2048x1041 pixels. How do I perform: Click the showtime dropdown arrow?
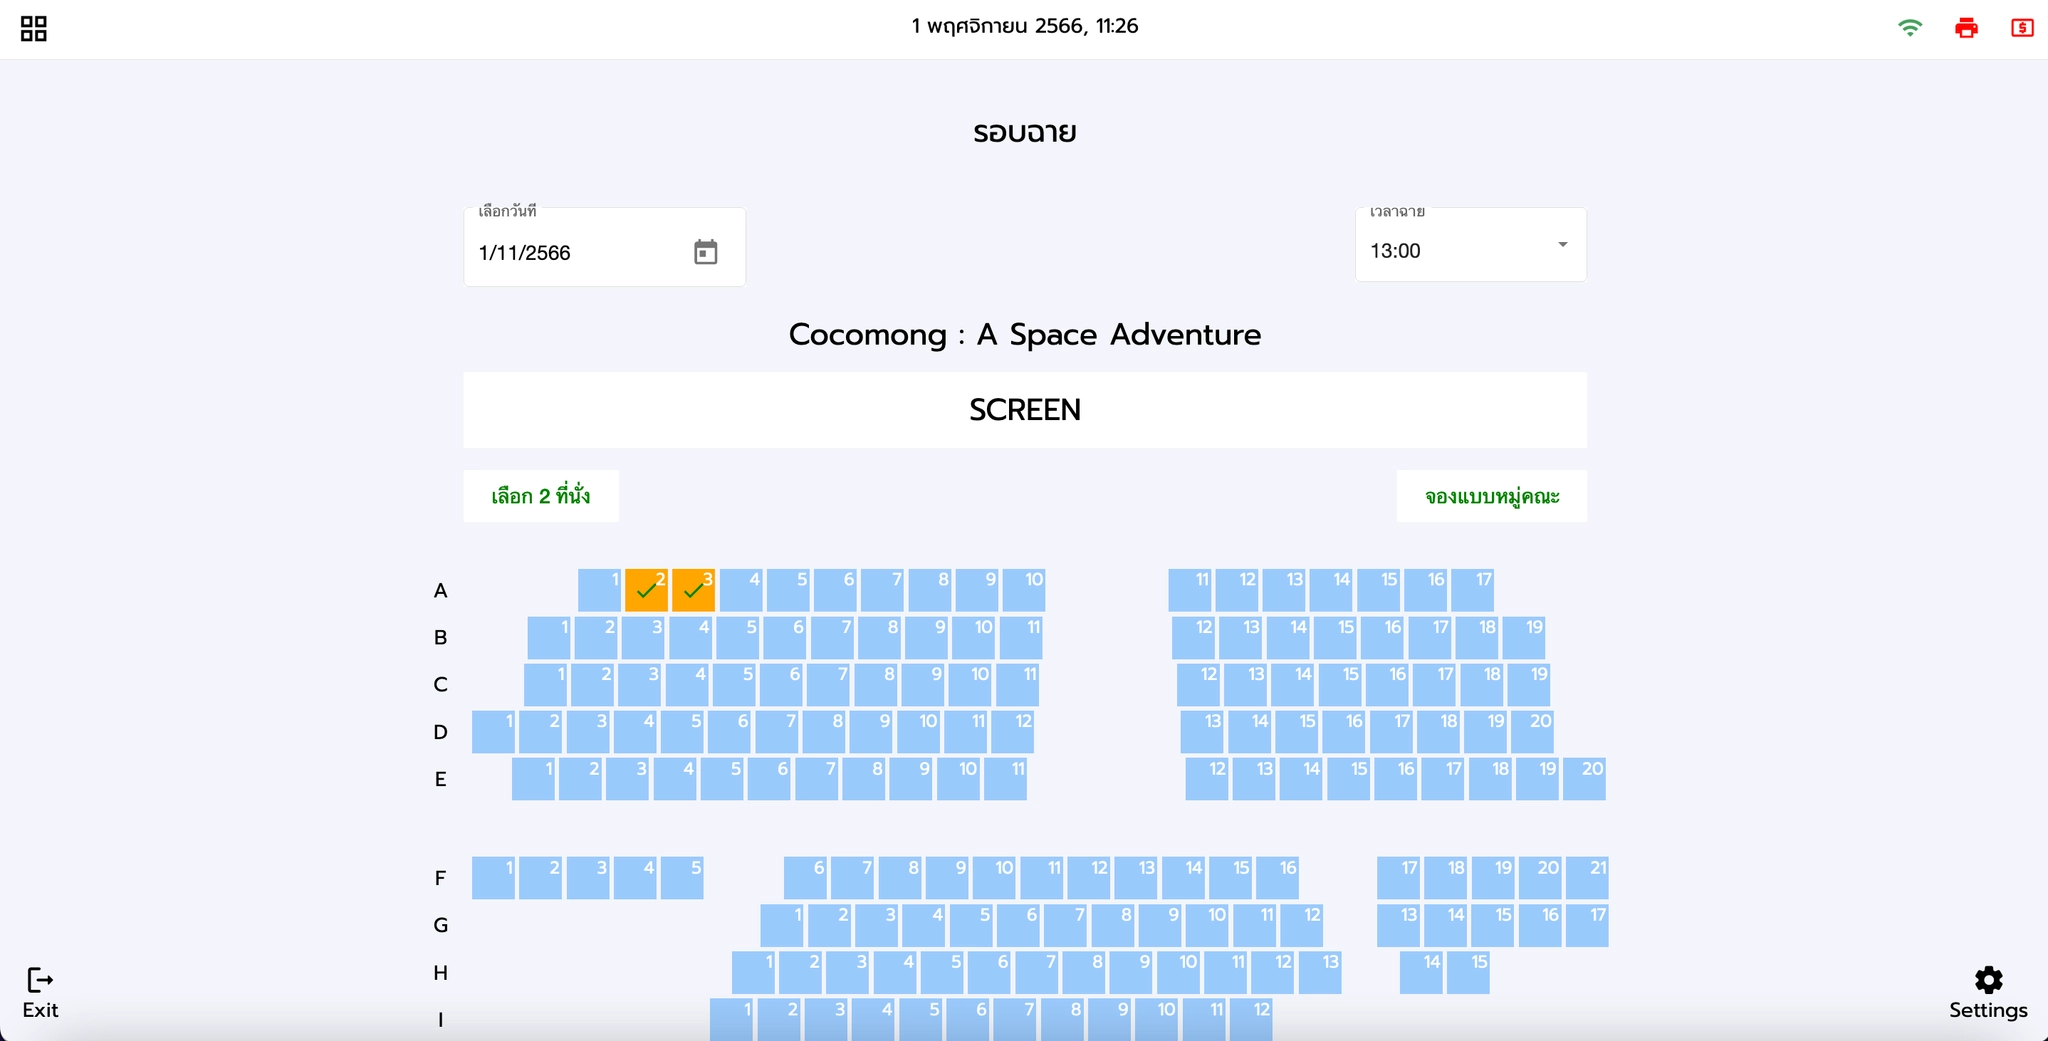[x=1562, y=245]
